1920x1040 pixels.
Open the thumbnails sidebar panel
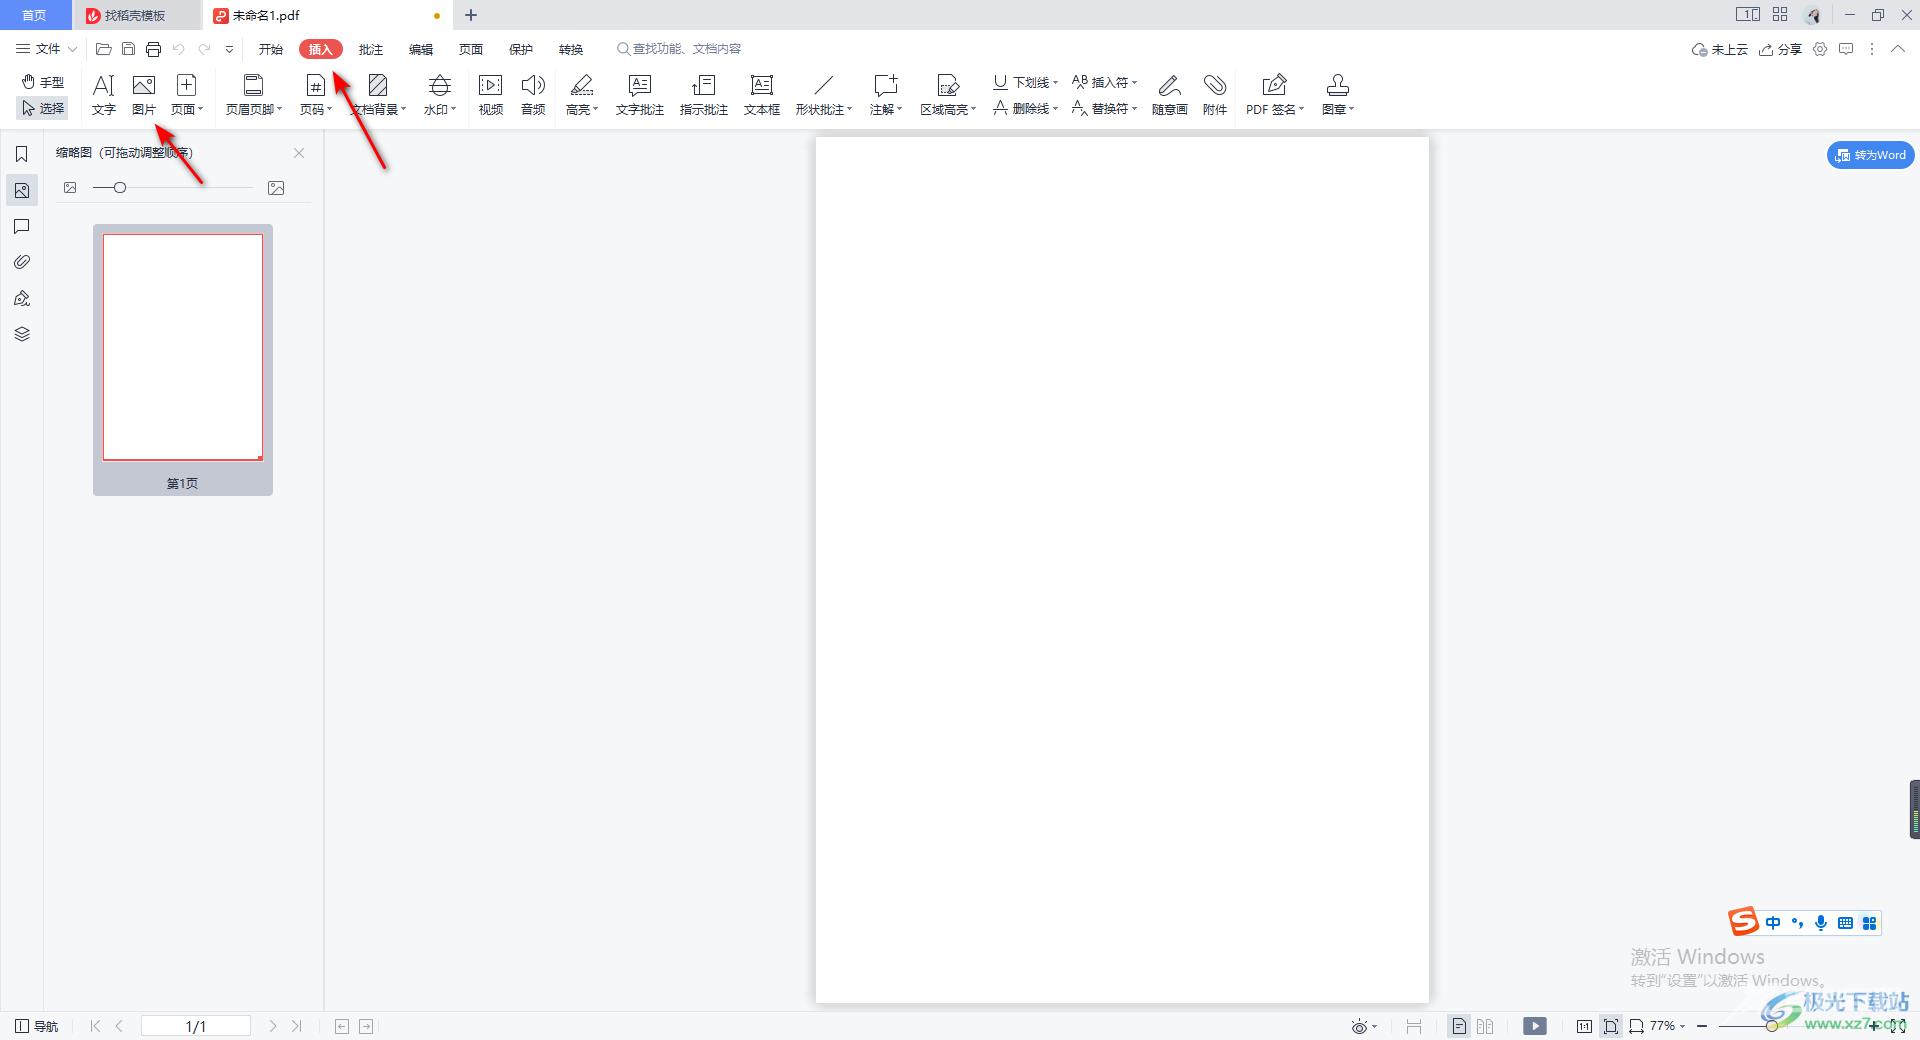click(x=22, y=190)
